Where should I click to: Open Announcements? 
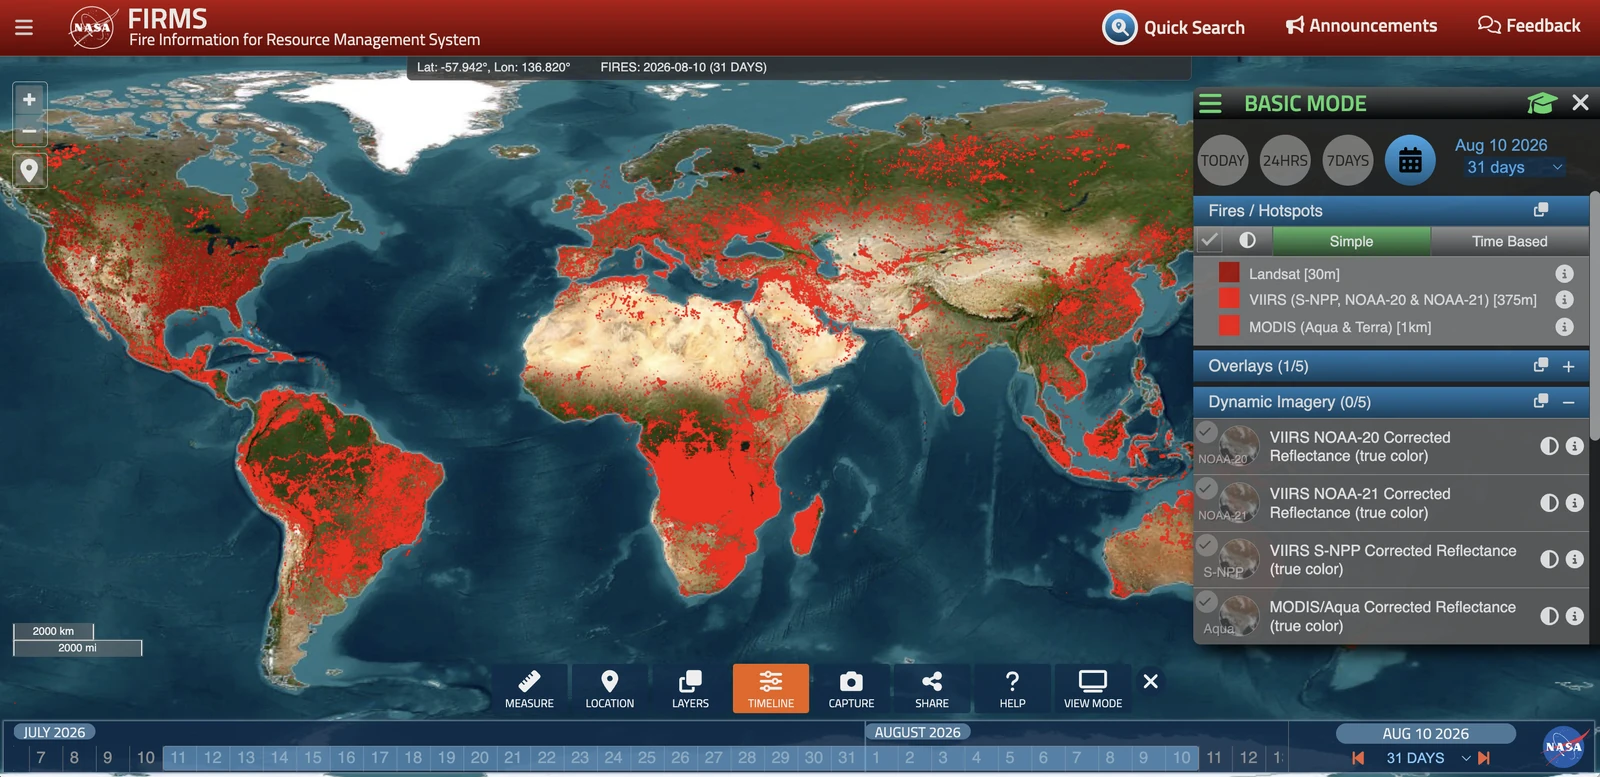[x=1361, y=26]
